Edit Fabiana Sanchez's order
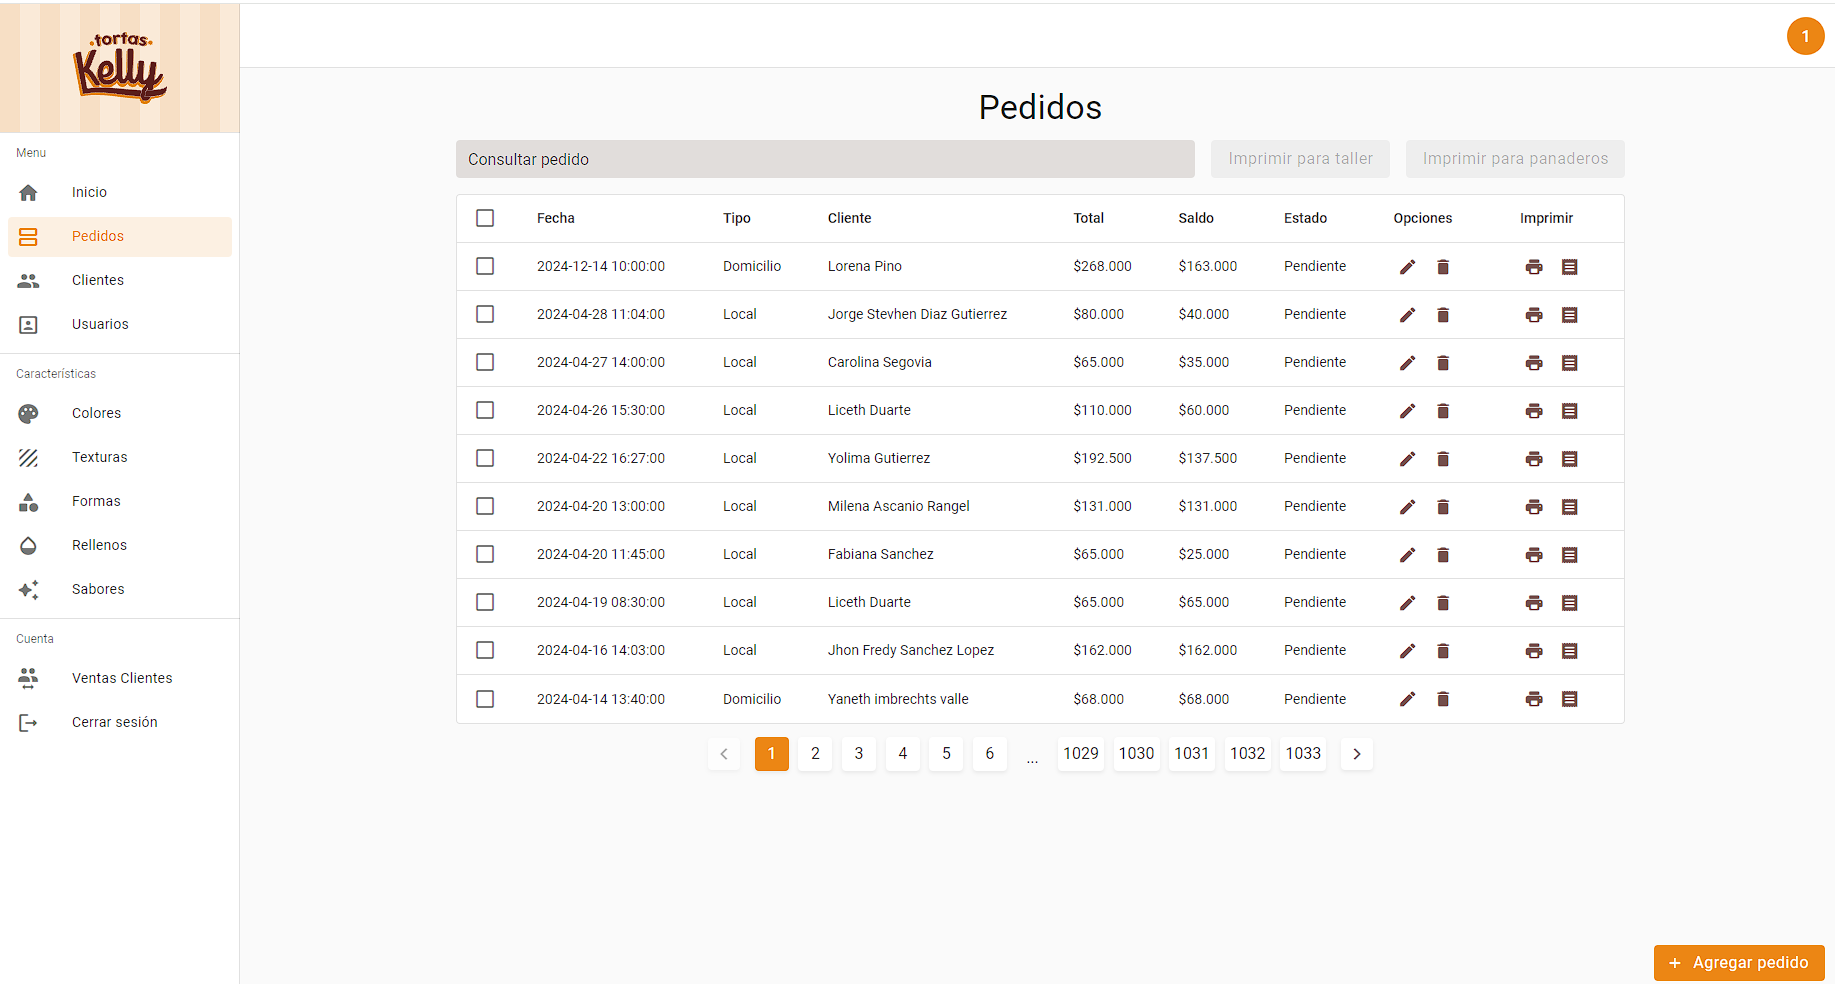1835x984 pixels. click(x=1407, y=555)
